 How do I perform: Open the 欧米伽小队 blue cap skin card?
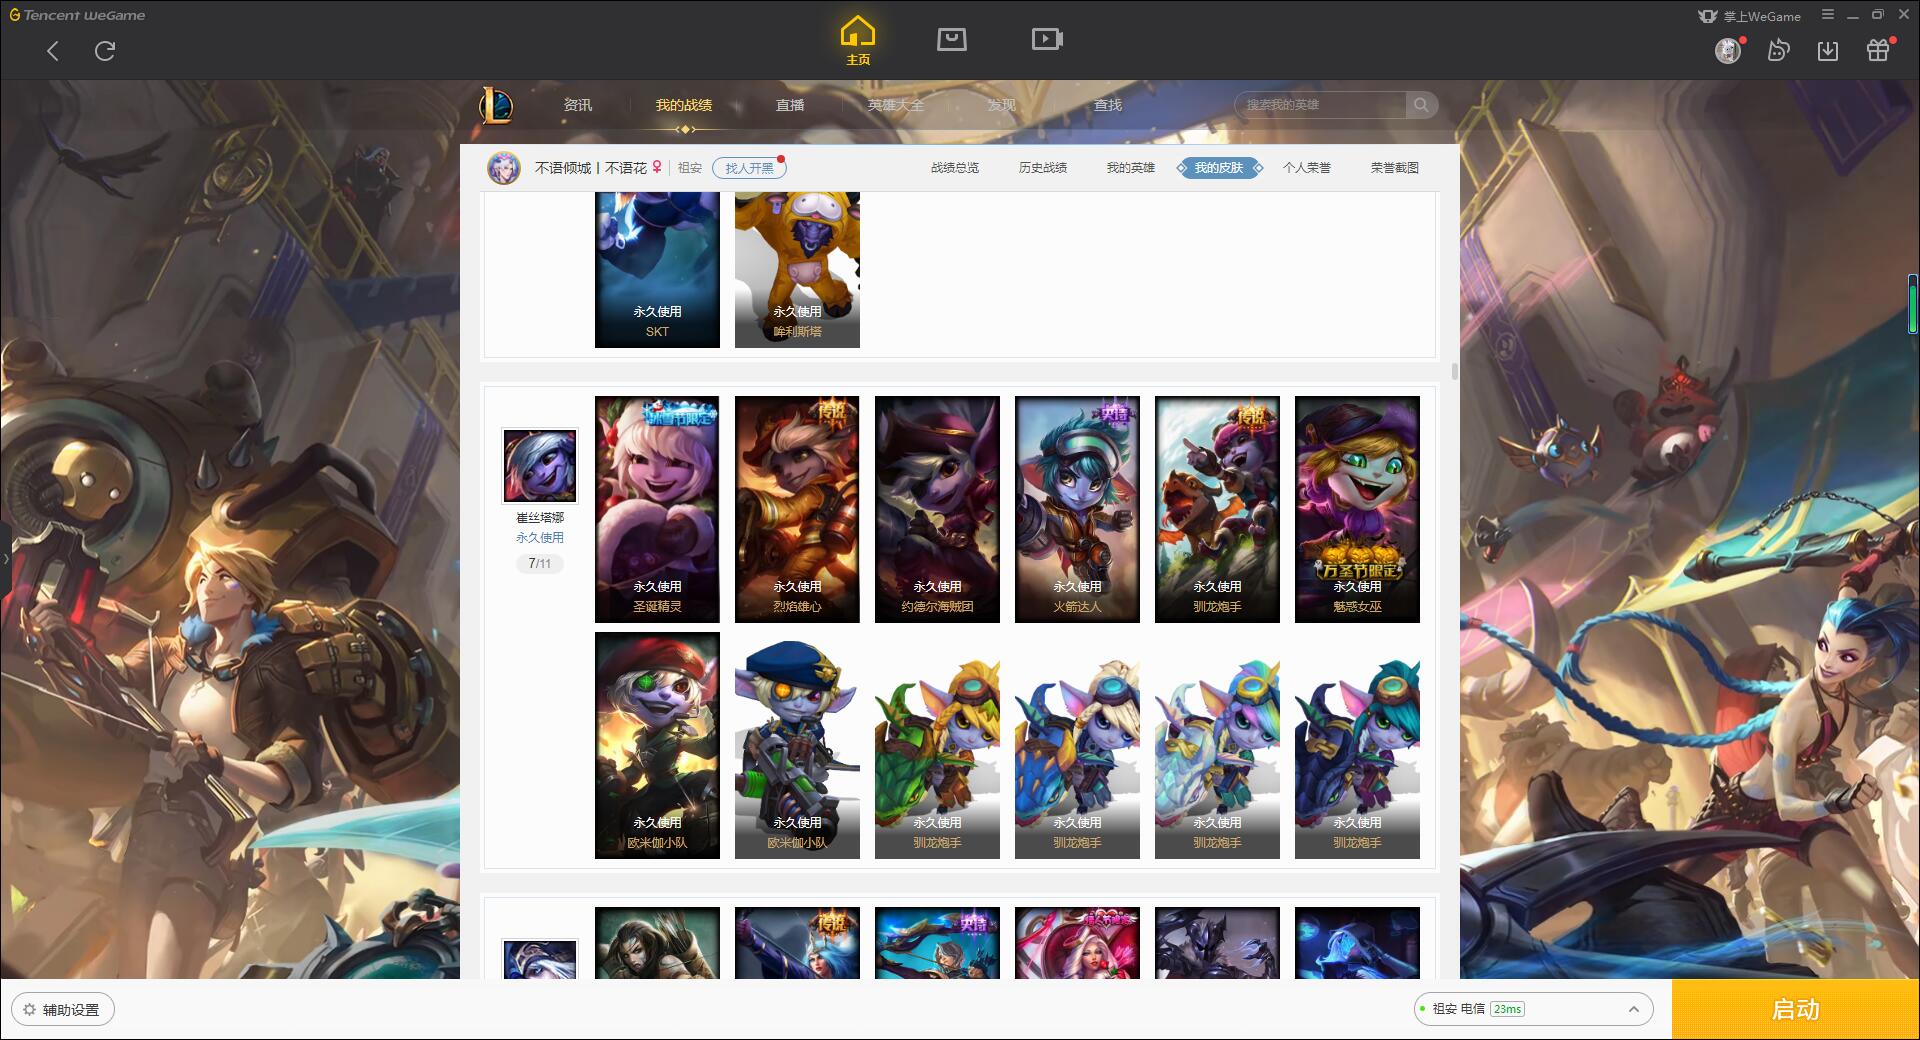click(797, 745)
